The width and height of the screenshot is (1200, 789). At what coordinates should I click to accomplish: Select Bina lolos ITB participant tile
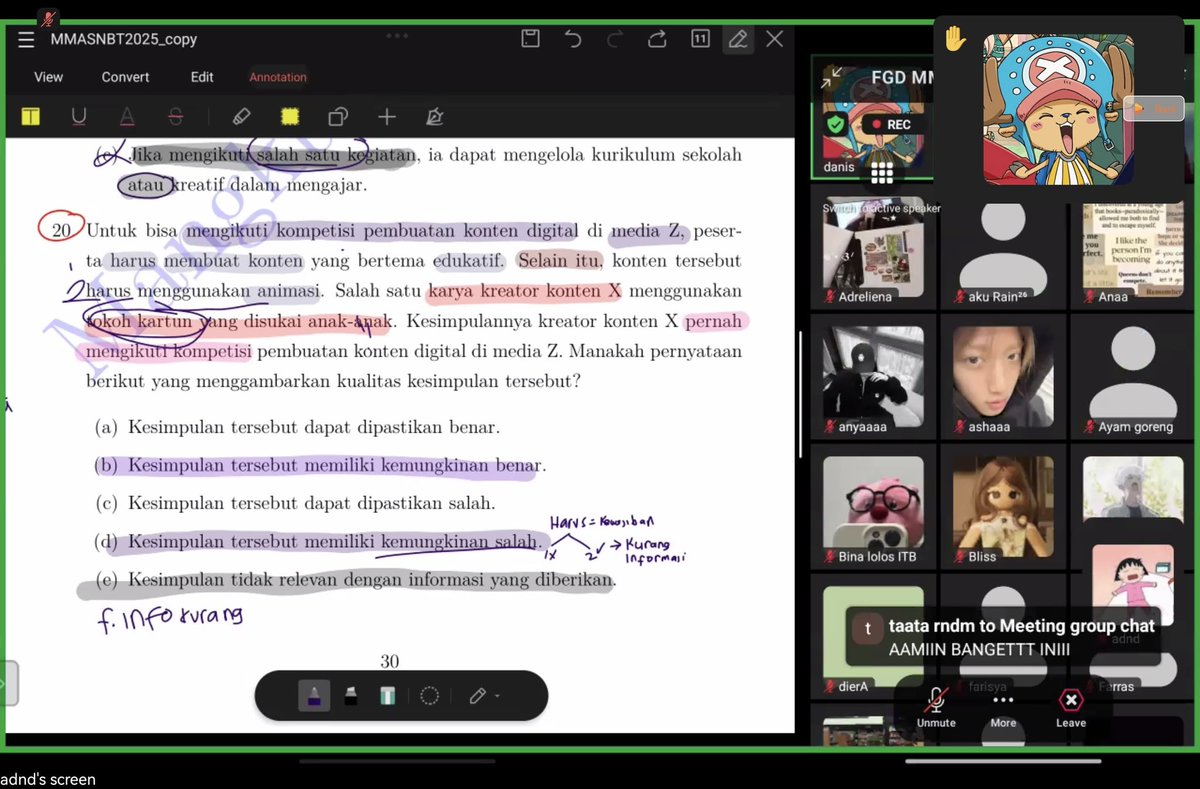point(873,506)
